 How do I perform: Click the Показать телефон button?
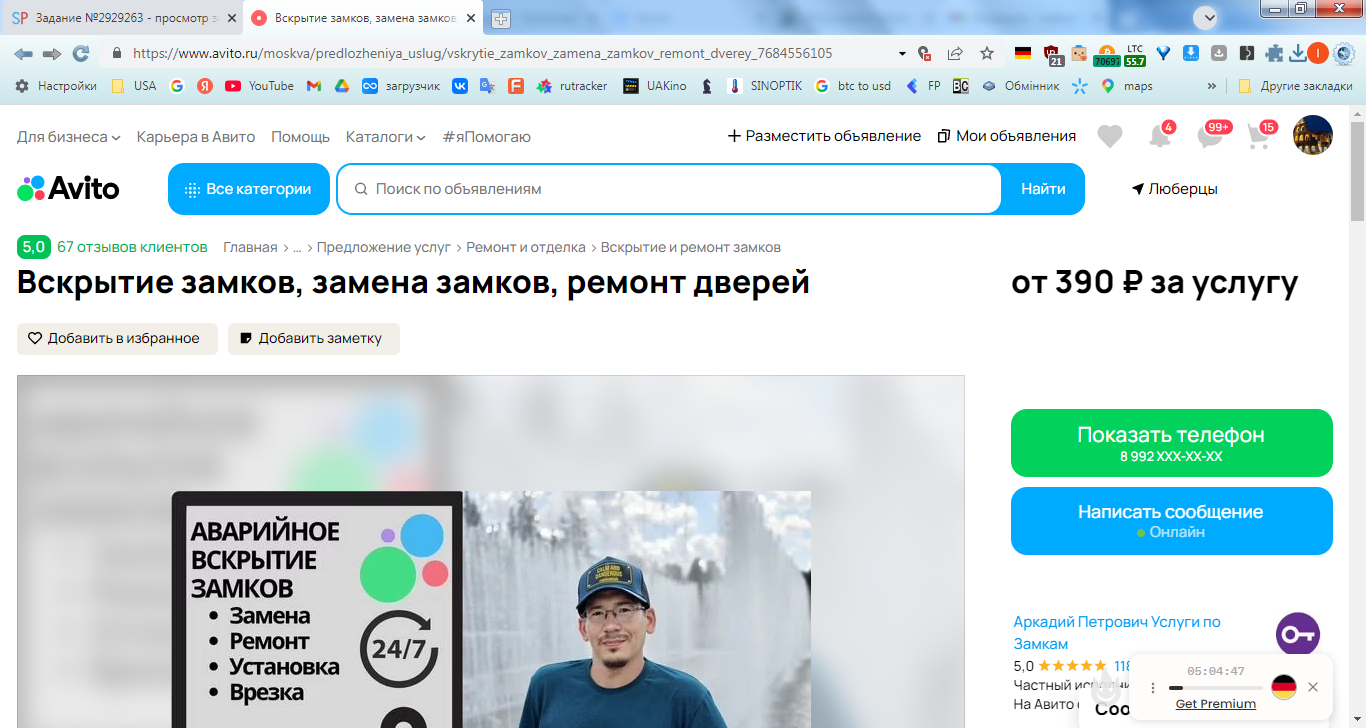coord(1171,443)
